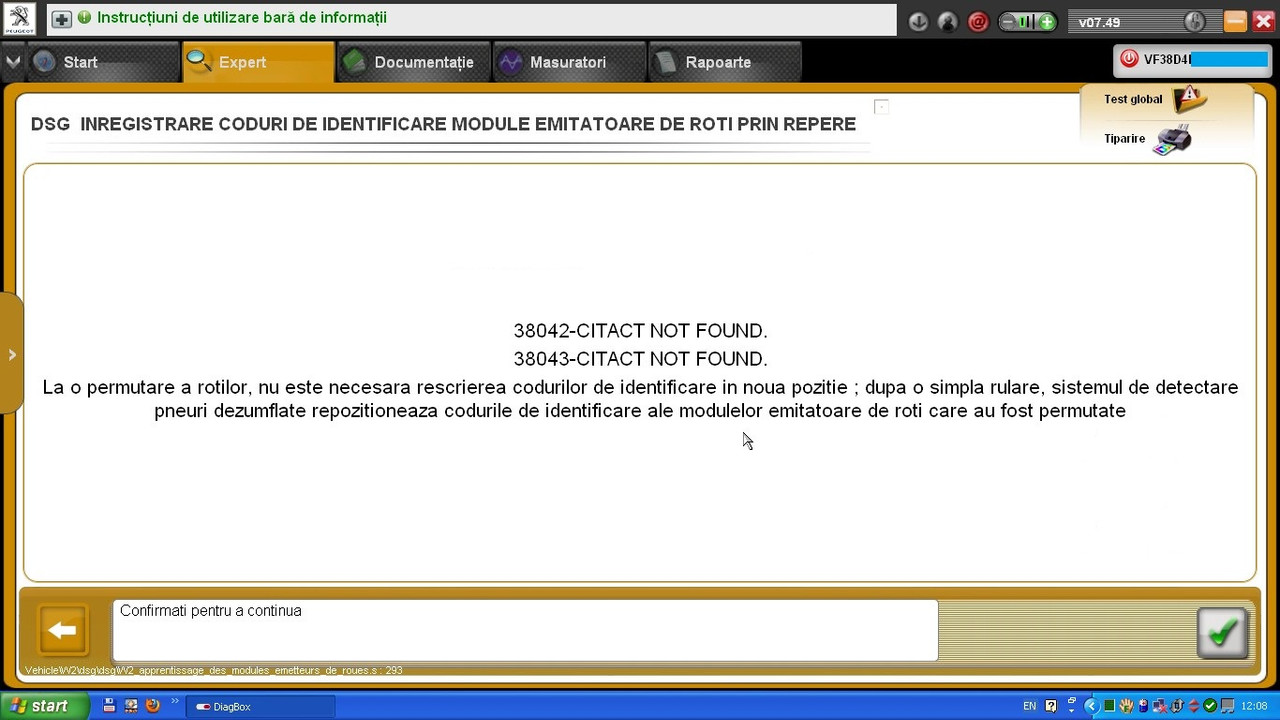Viewport: 1280px width, 720px height.
Task: Select the Rapoarte tab
Action: (724, 62)
